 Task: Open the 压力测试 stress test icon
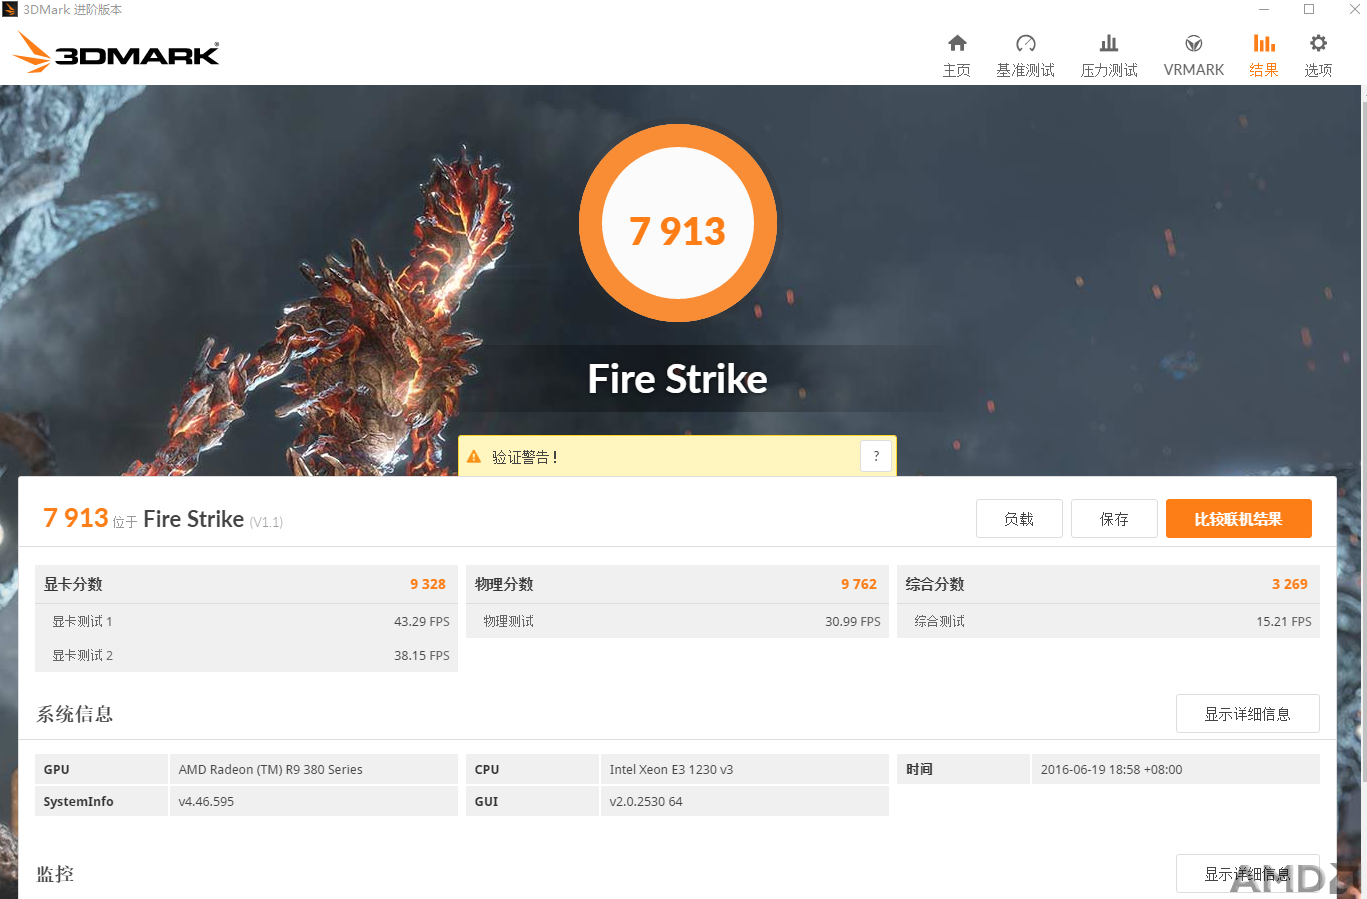click(x=1109, y=43)
